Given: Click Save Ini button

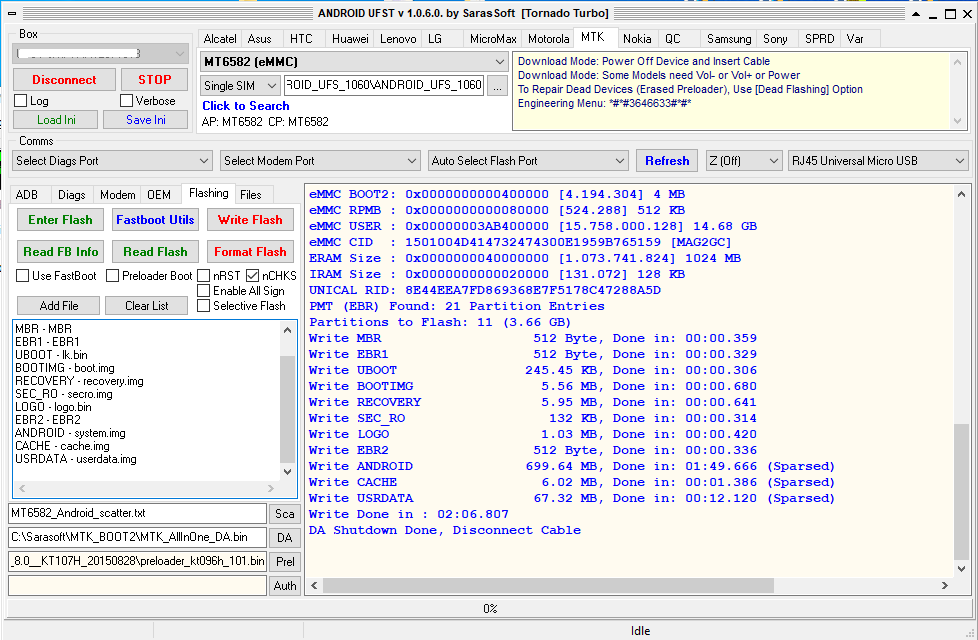Looking at the screenshot, I should click(145, 120).
